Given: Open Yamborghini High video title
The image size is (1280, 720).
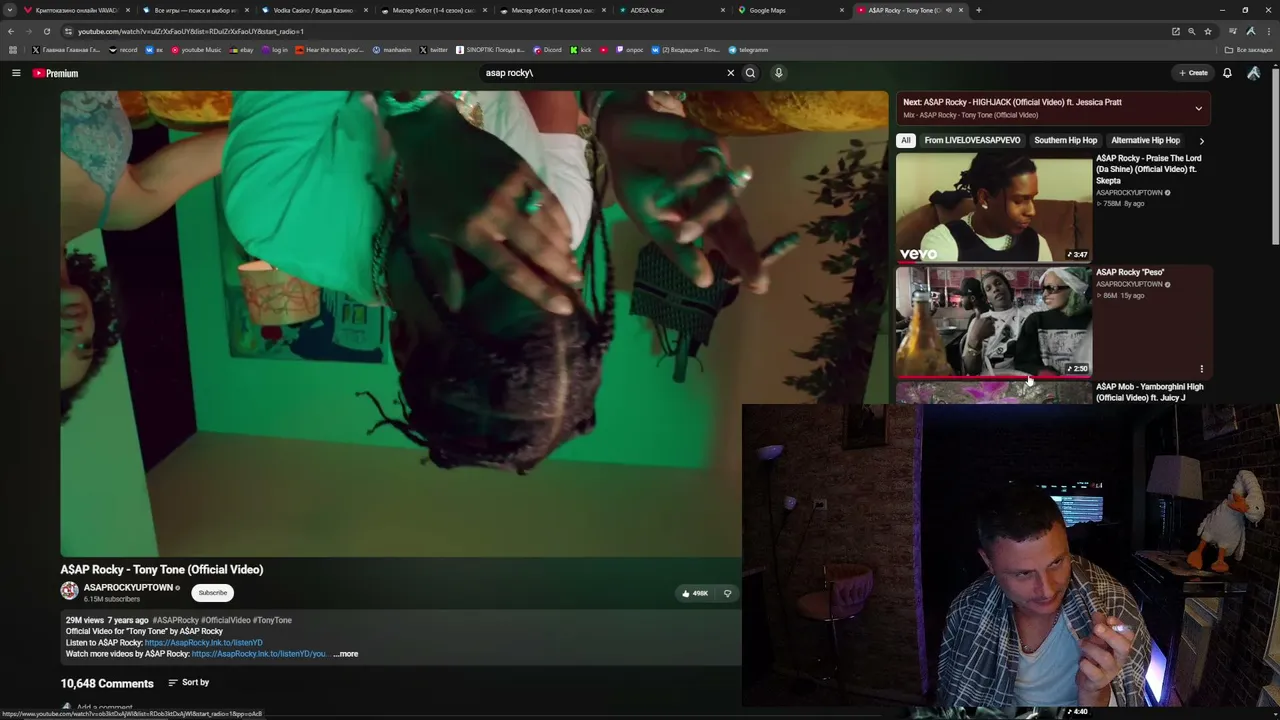Looking at the screenshot, I should tap(1150, 392).
